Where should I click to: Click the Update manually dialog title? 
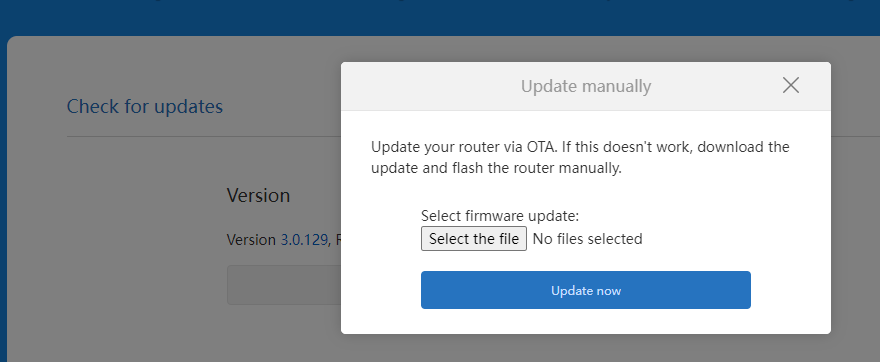[x=586, y=86]
